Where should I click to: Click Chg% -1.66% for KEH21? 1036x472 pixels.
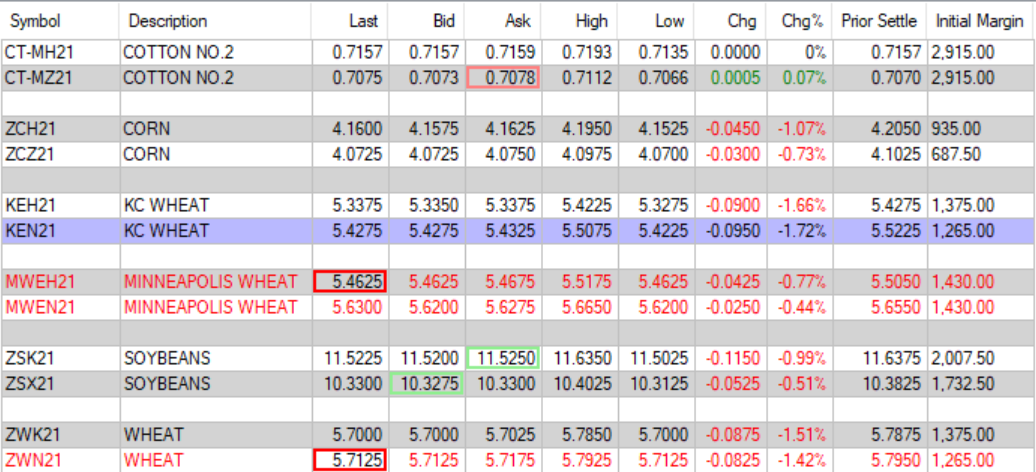click(x=799, y=206)
